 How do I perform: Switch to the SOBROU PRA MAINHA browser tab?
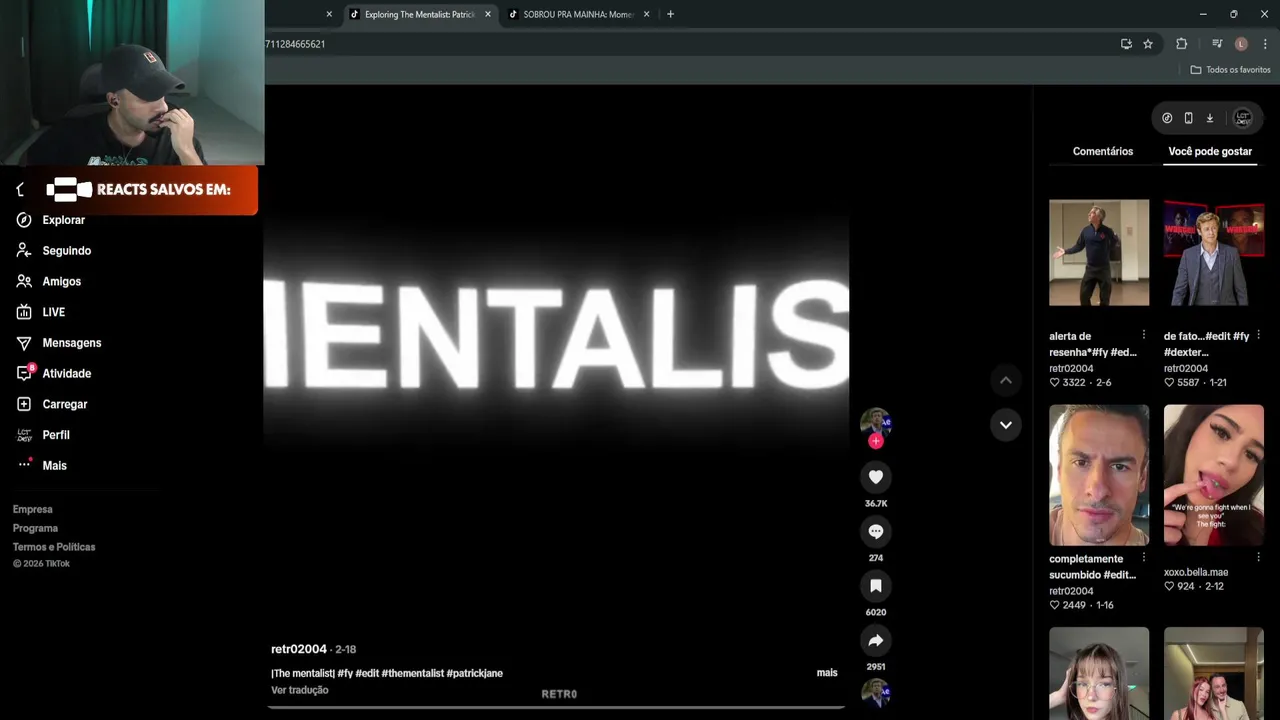(578, 14)
